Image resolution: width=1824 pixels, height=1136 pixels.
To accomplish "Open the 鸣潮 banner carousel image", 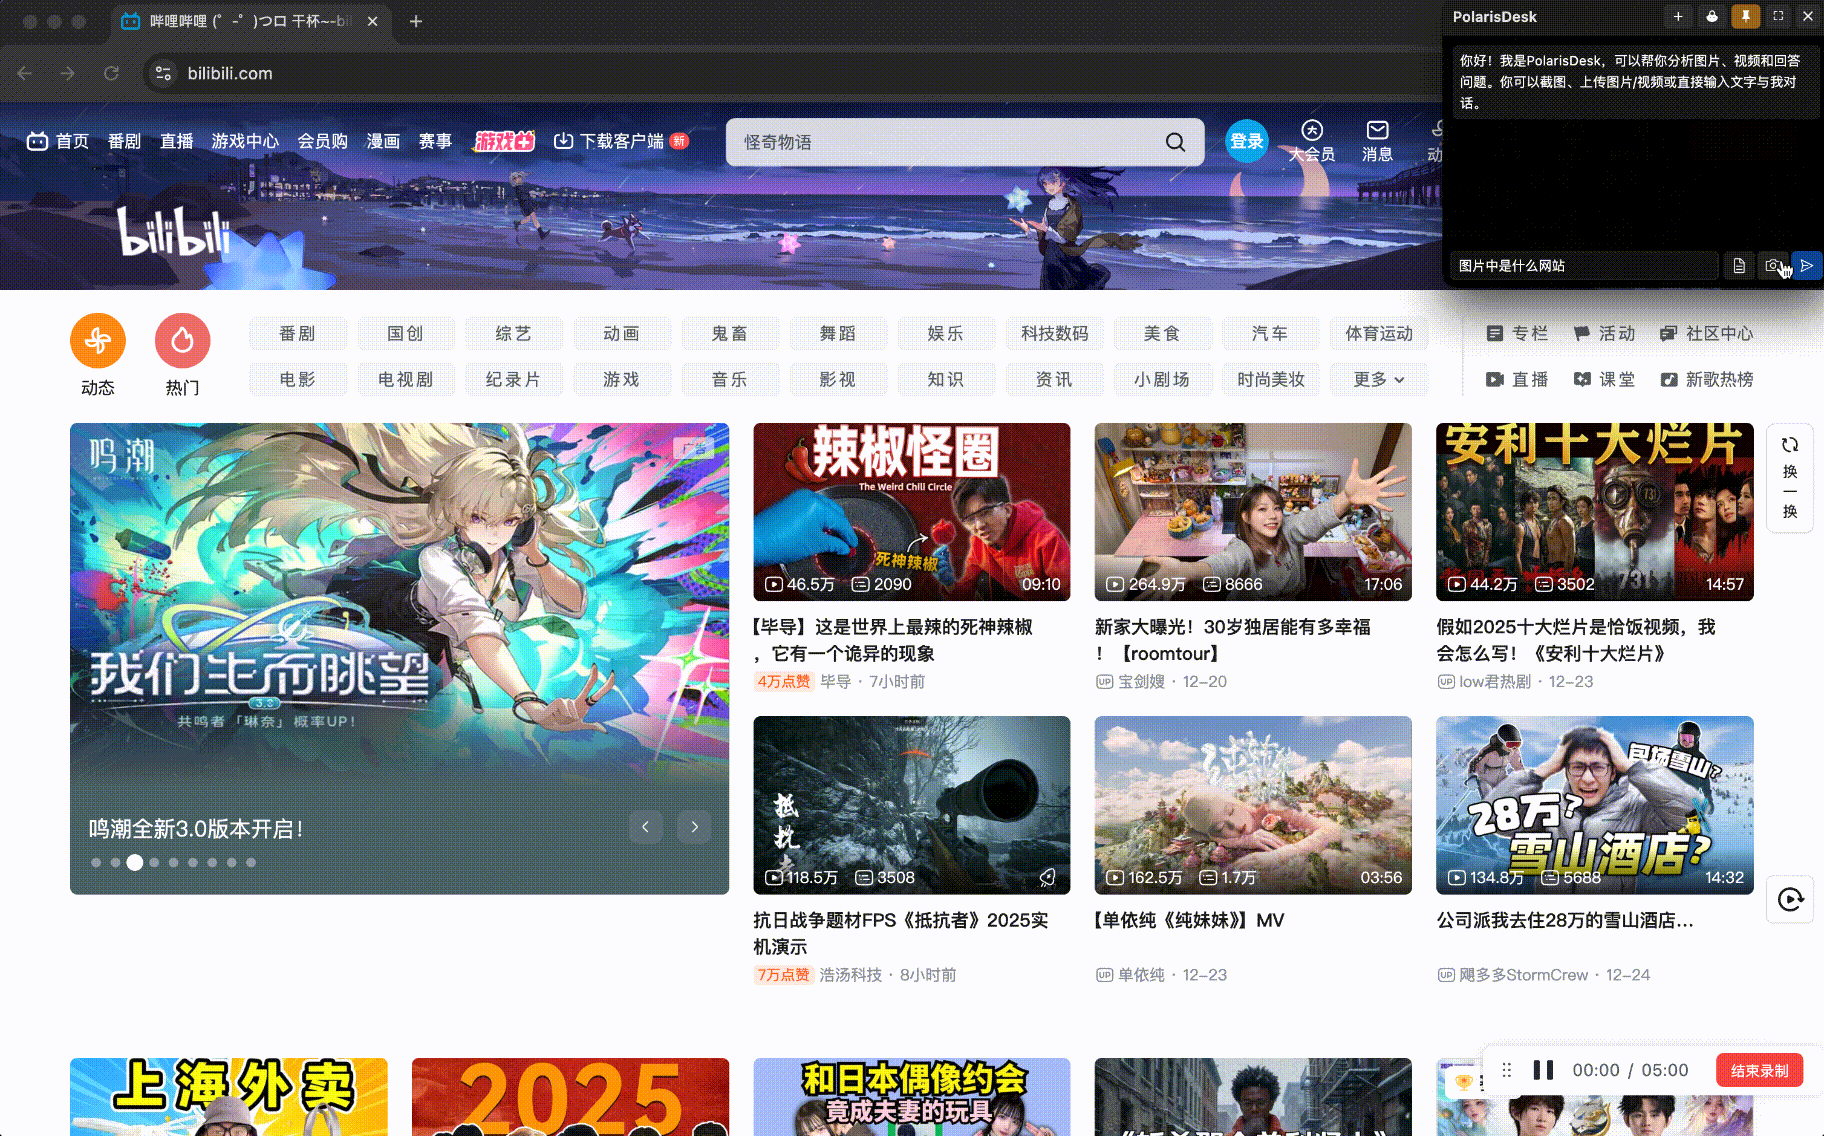I will (399, 658).
